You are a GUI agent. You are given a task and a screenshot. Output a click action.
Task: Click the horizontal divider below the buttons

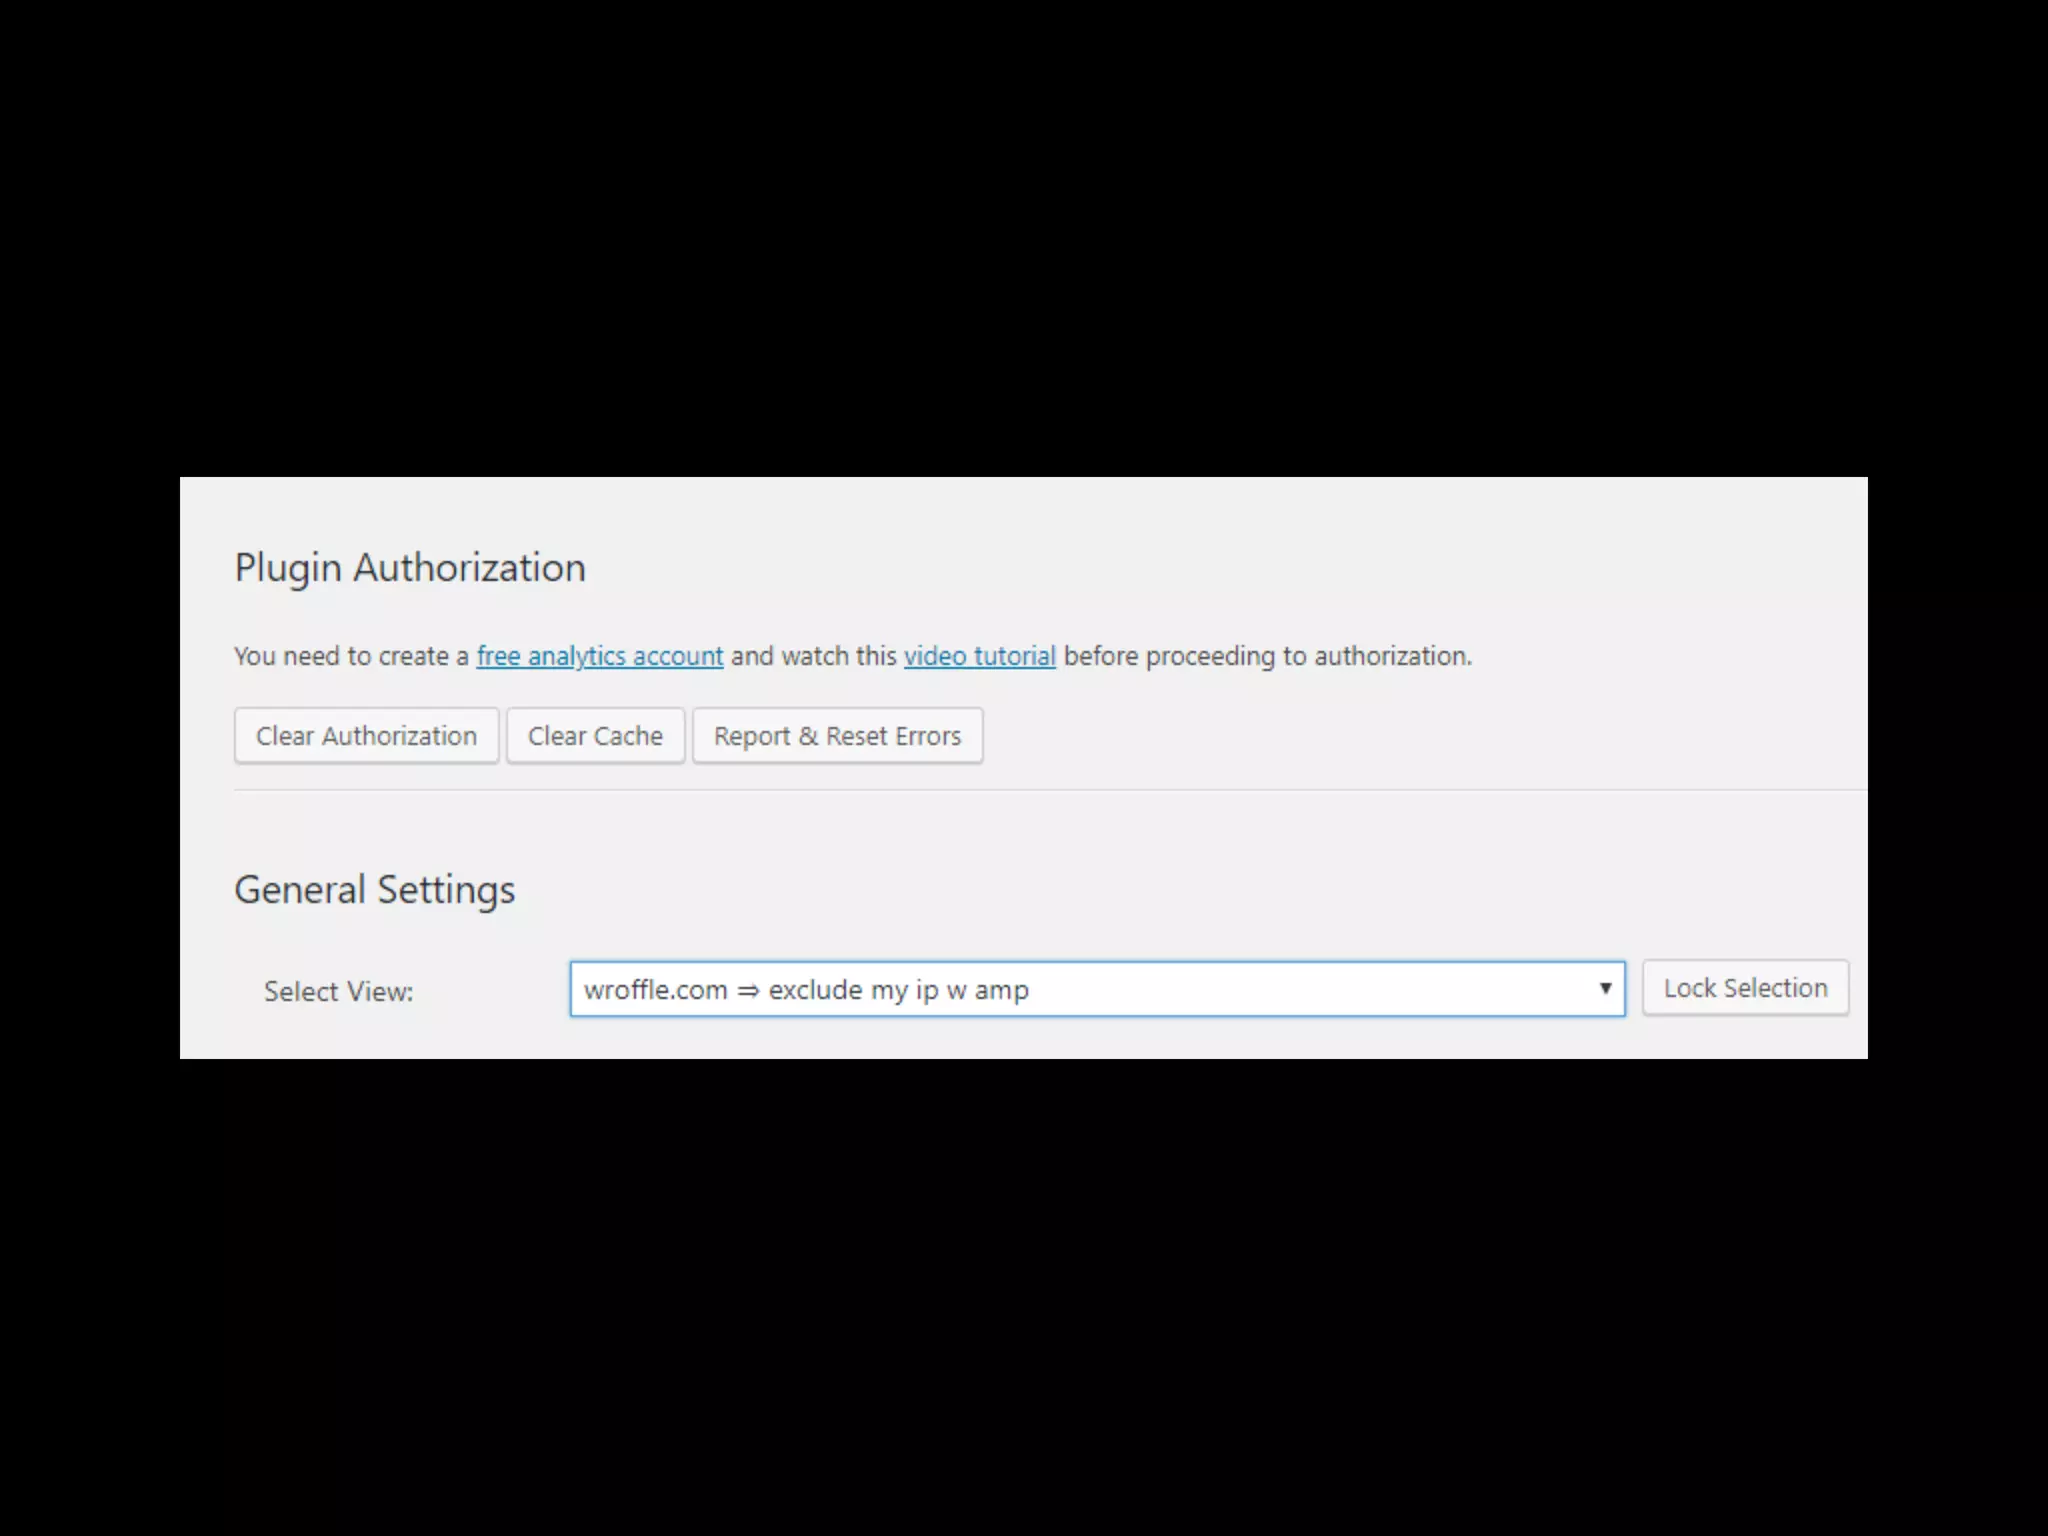pyautogui.click(x=1050, y=790)
